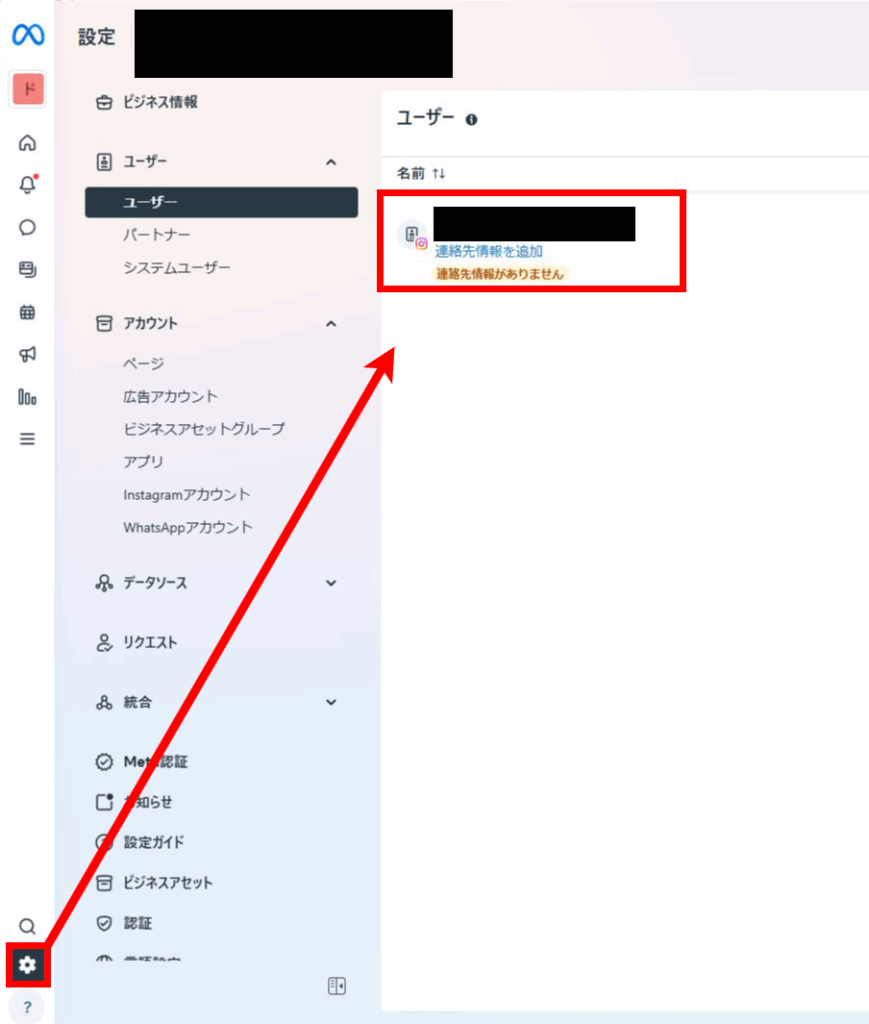Open the ads megaphone icon
This screenshot has height=1024, width=869.
click(x=27, y=355)
